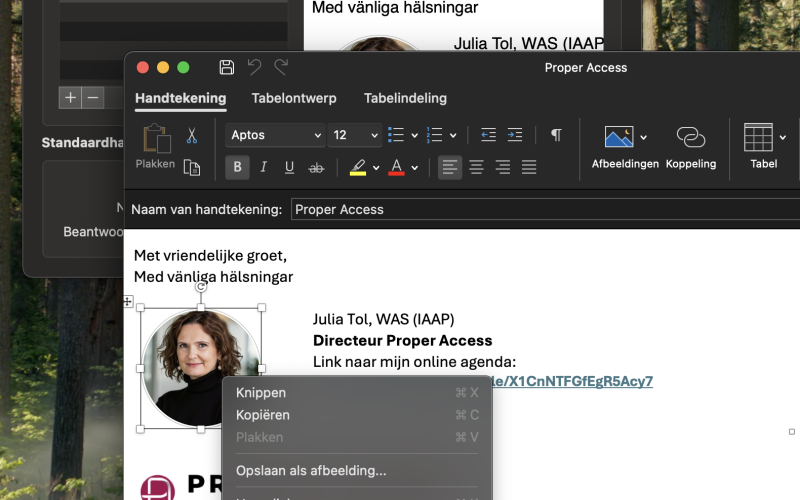The image size is (800, 500).
Task: Click the text 'Julia Tol, WAS (IAAP)' in editor
Action: pos(384,319)
